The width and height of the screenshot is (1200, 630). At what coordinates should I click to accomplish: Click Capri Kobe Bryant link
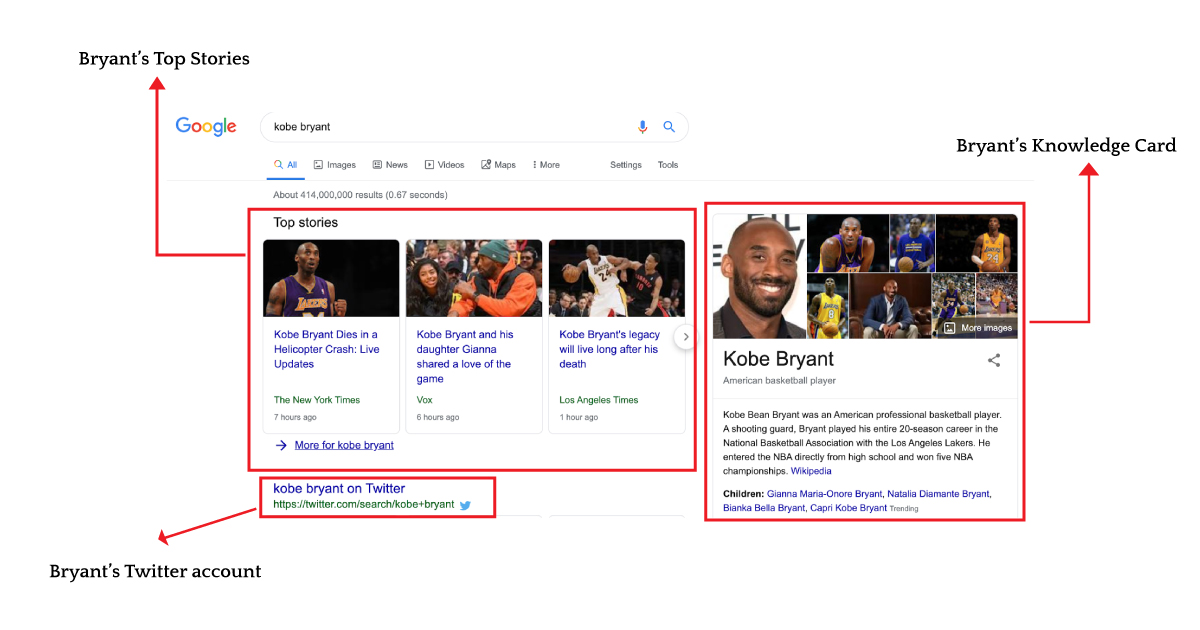pos(848,508)
